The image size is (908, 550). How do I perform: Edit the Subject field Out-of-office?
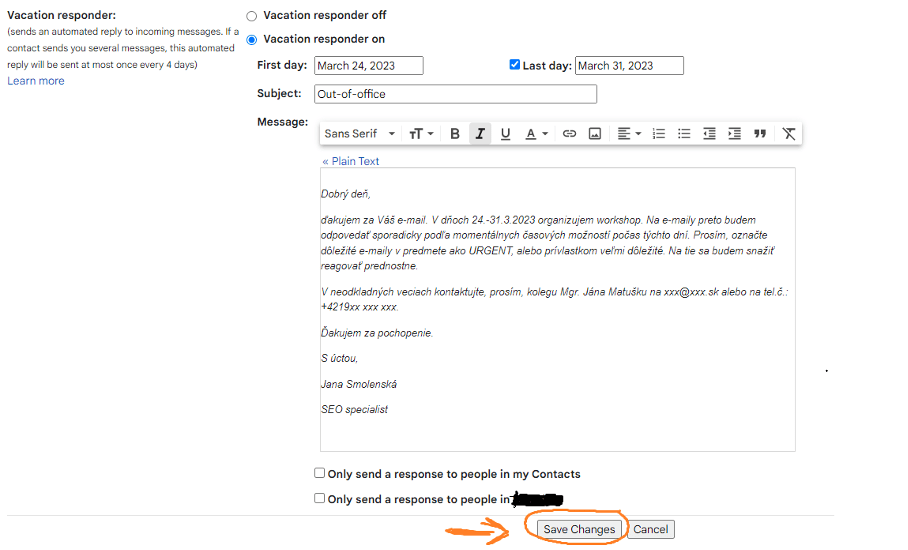tap(454, 94)
